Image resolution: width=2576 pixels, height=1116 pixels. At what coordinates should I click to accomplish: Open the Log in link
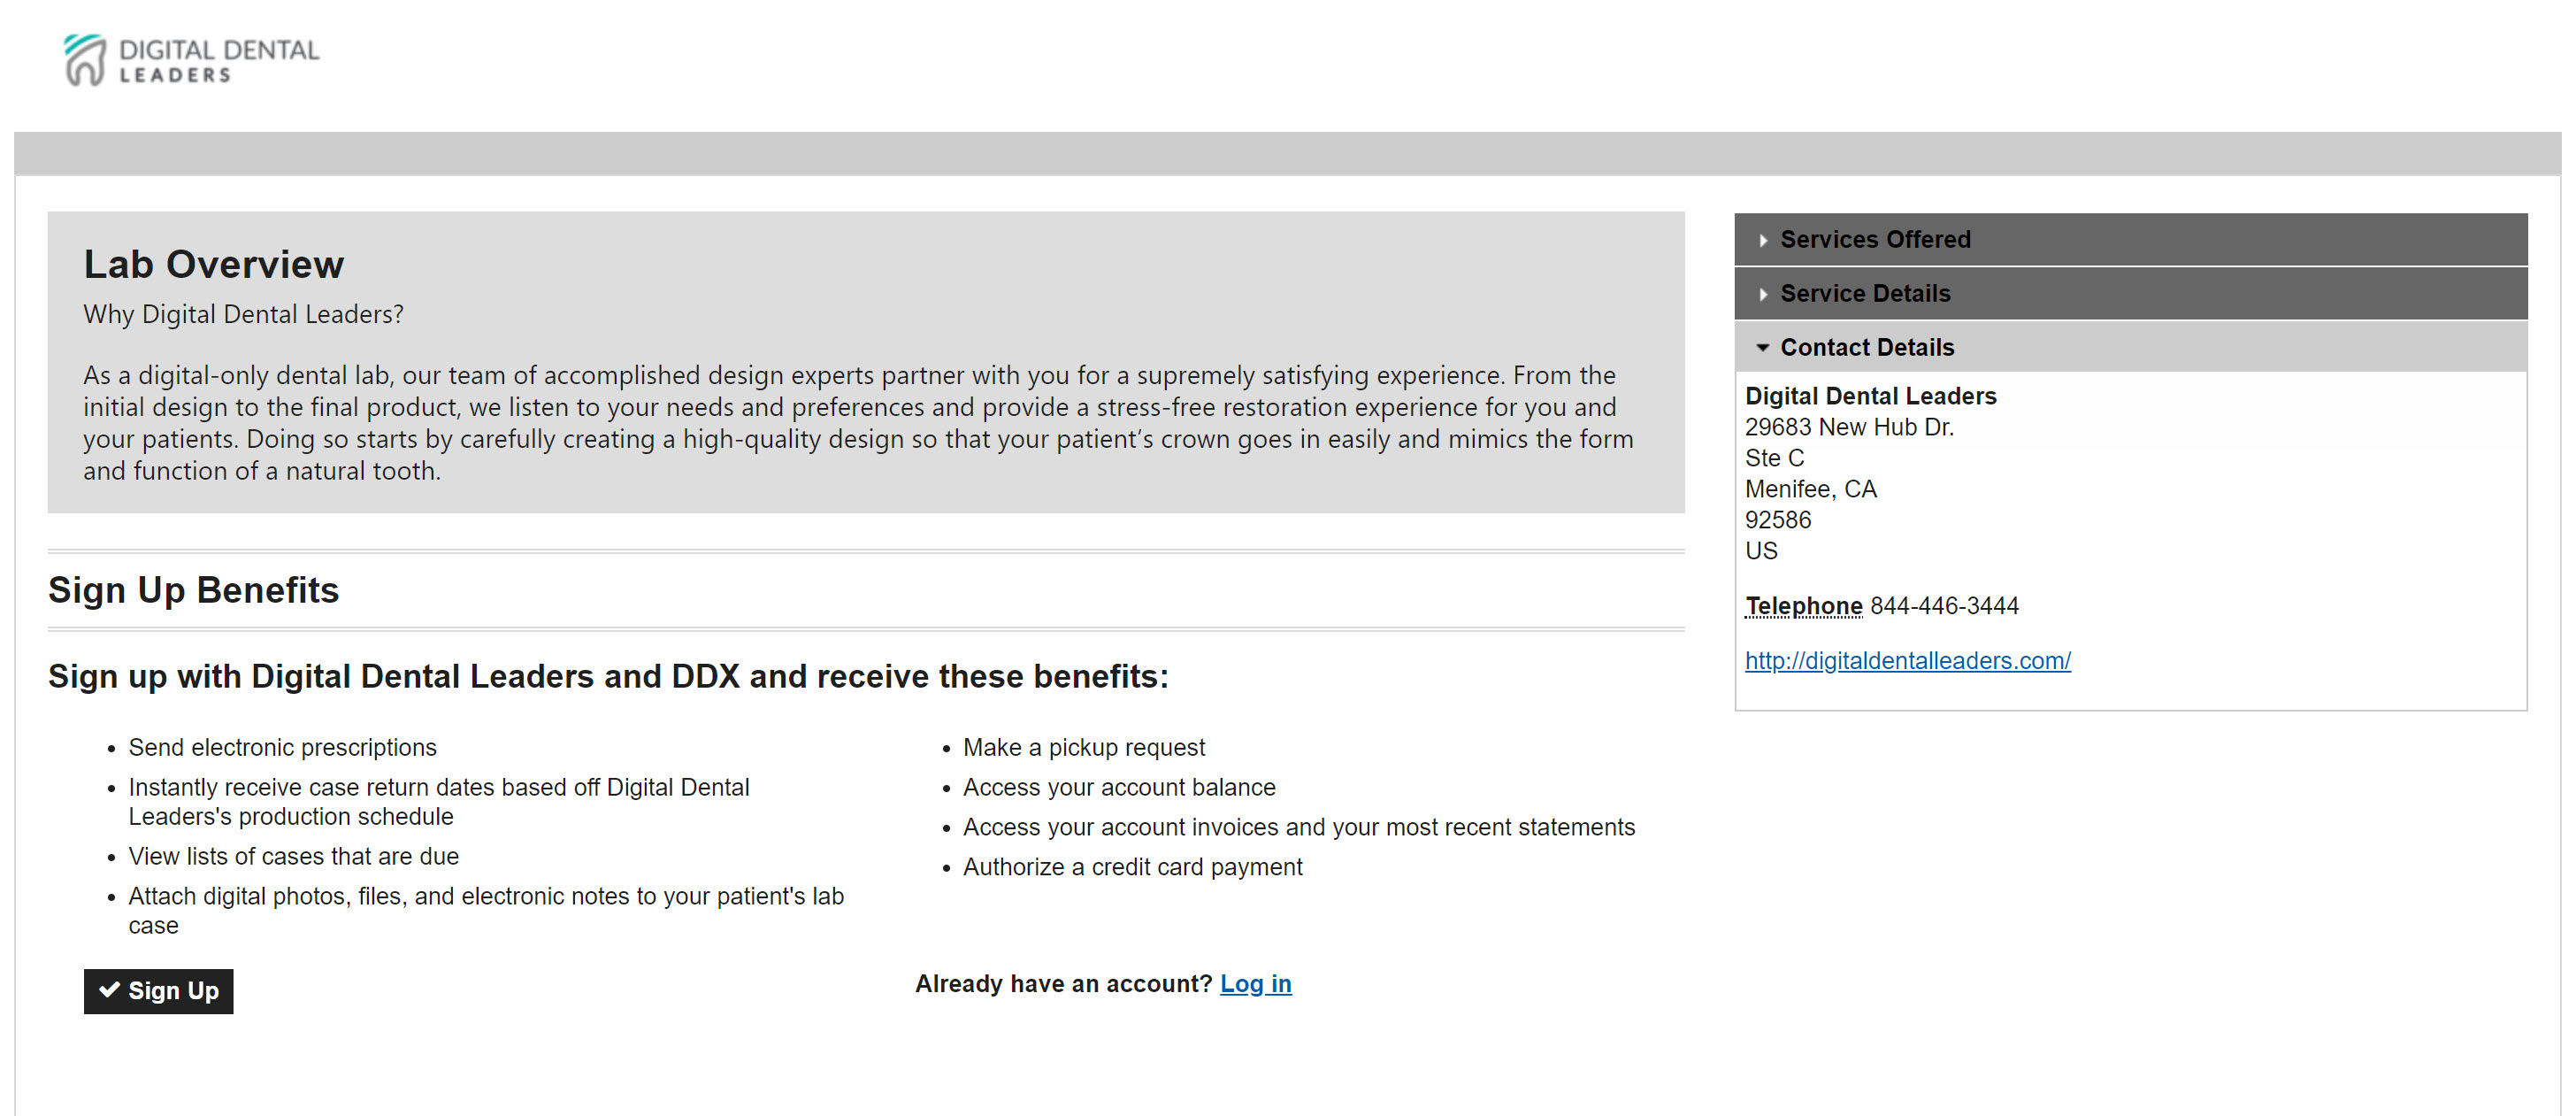pos(1255,984)
